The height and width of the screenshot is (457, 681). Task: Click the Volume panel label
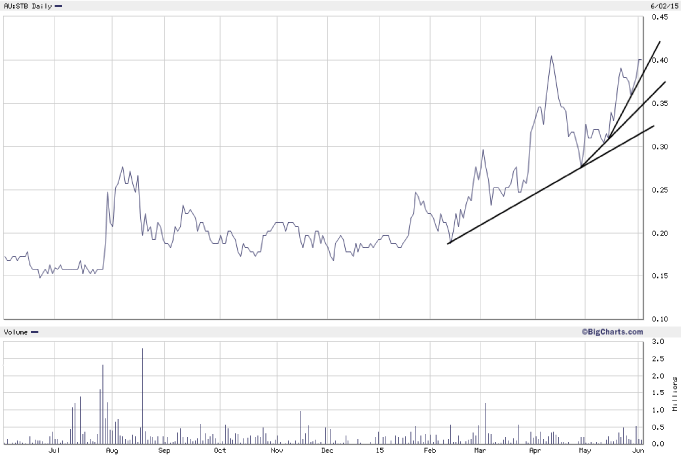point(15,332)
